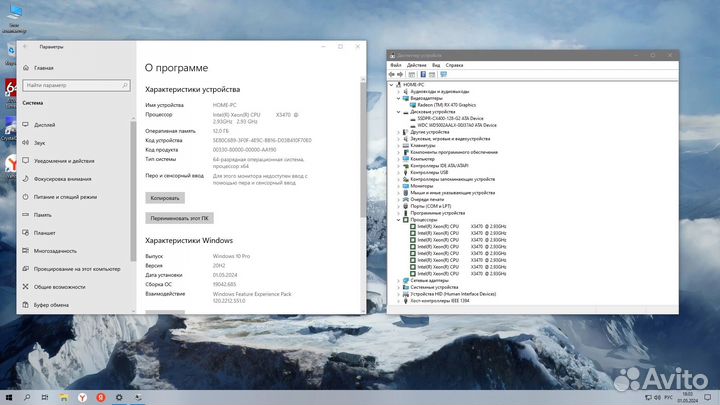This screenshot has width=720, height=405.
Task: Click Forward arrow in Device Manager toolbar
Action: tap(400, 74)
